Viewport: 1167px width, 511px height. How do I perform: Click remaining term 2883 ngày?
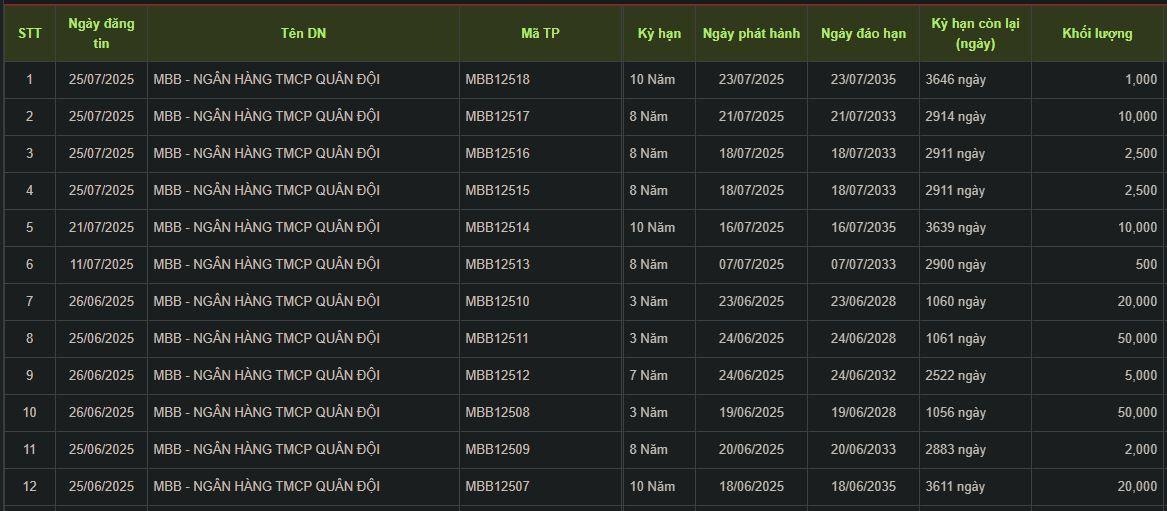[956, 449]
